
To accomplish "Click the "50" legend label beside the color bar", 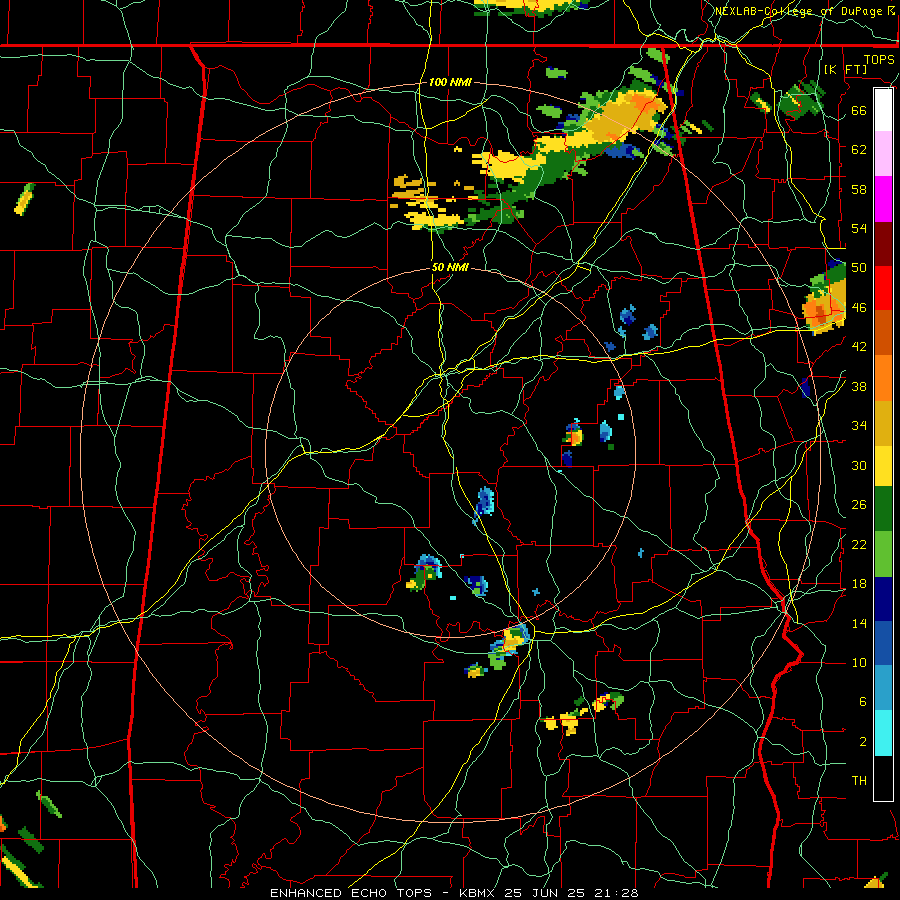I will [859, 267].
